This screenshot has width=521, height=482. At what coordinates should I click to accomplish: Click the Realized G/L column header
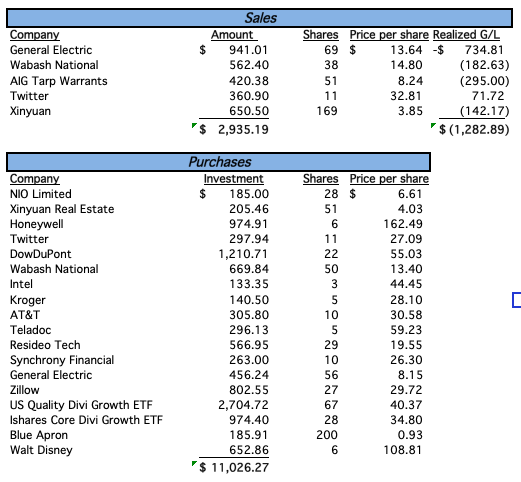(x=466, y=35)
